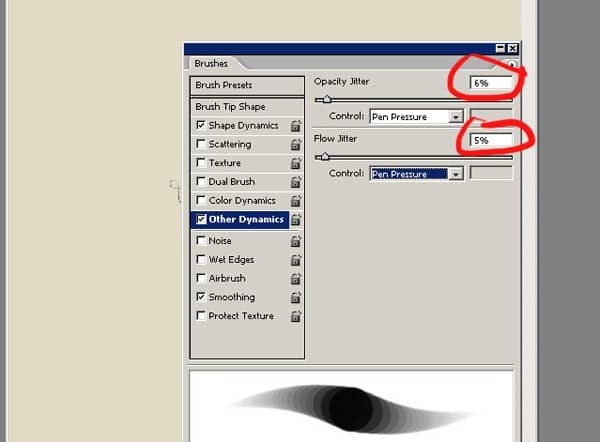The width and height of the screenshot is (600, 442).
Task: Toggle lock icon for Other Dynamics
Action: click(x=296, y=219)
